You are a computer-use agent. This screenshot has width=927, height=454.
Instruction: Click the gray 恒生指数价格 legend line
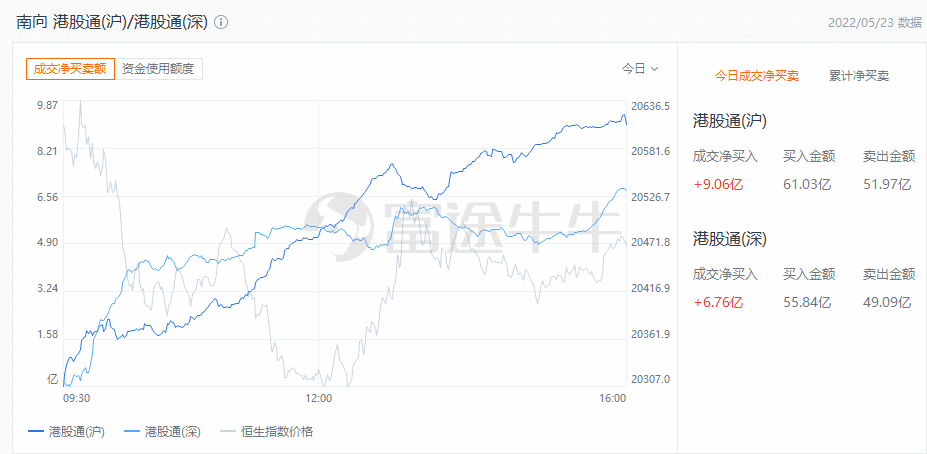pos(228,432)
